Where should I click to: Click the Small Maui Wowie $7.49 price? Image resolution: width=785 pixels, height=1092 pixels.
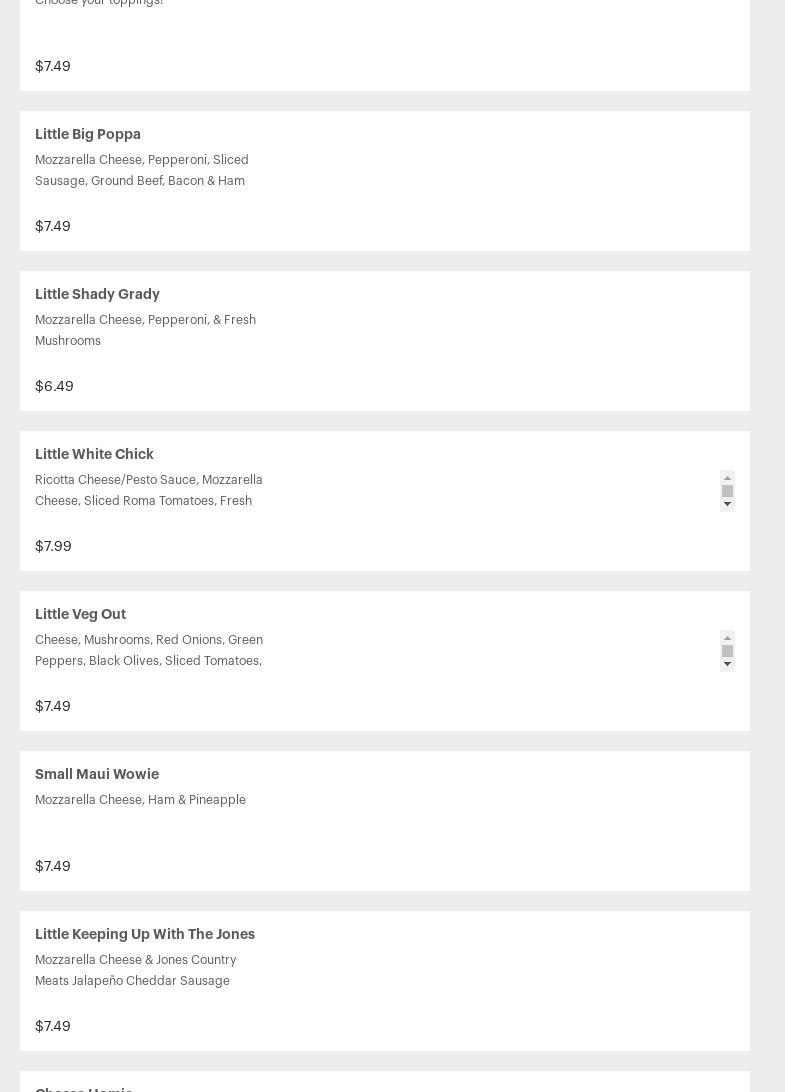click(53, 866)
